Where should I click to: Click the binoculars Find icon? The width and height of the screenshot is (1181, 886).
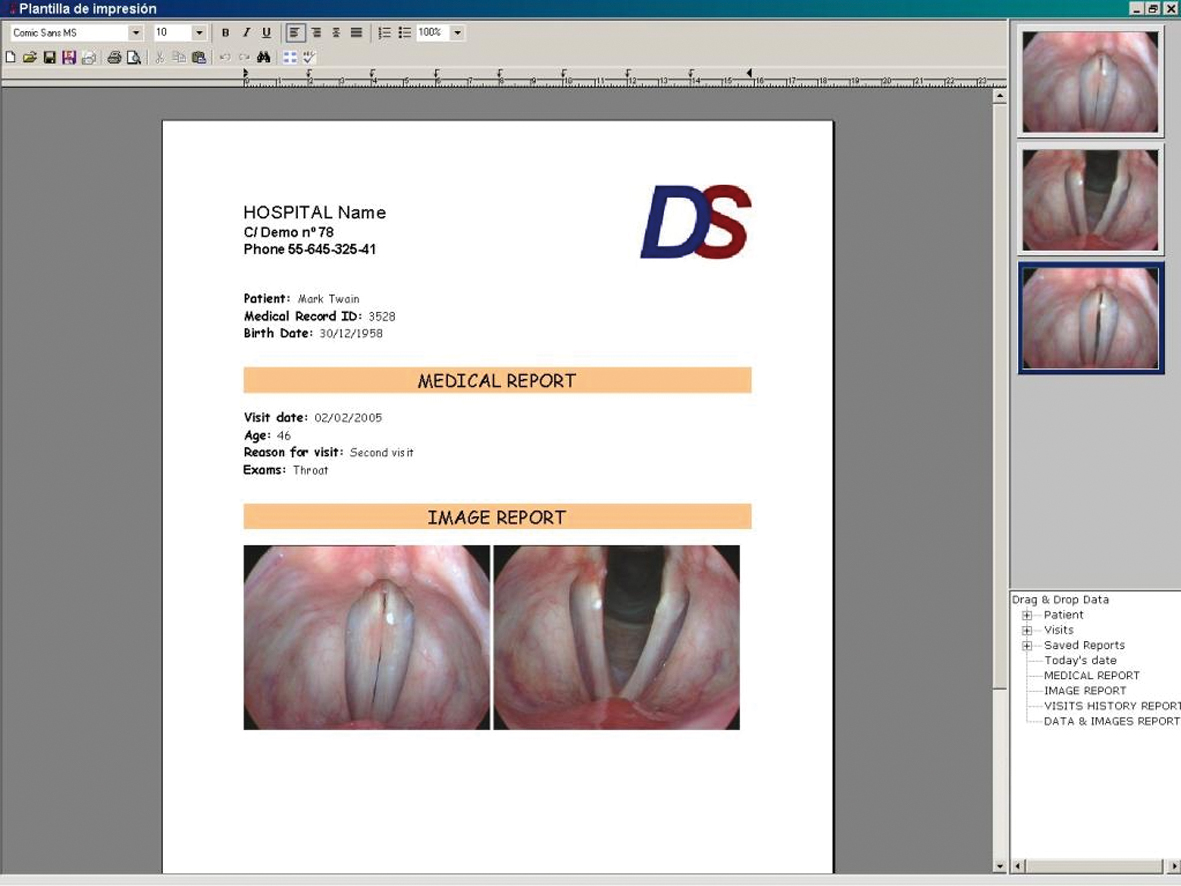(264, 58)
